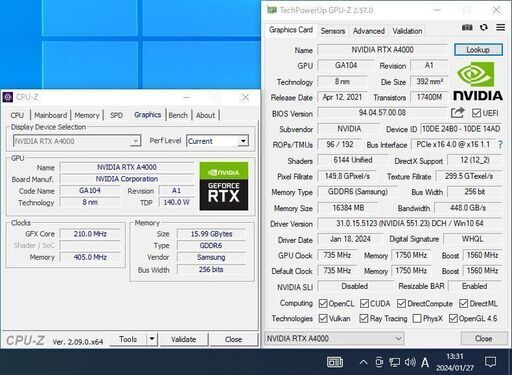Open the Advanced tab in GPU-Z

click(x=369, y=31)
